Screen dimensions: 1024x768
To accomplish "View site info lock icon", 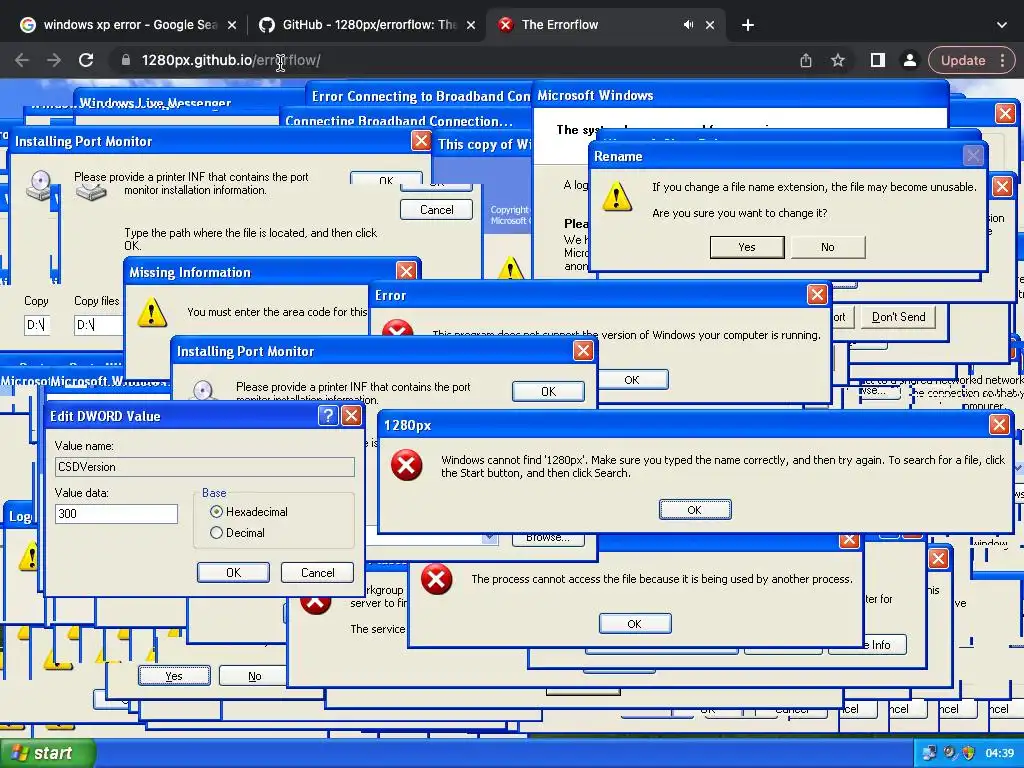I will click(x=125, y=60).
